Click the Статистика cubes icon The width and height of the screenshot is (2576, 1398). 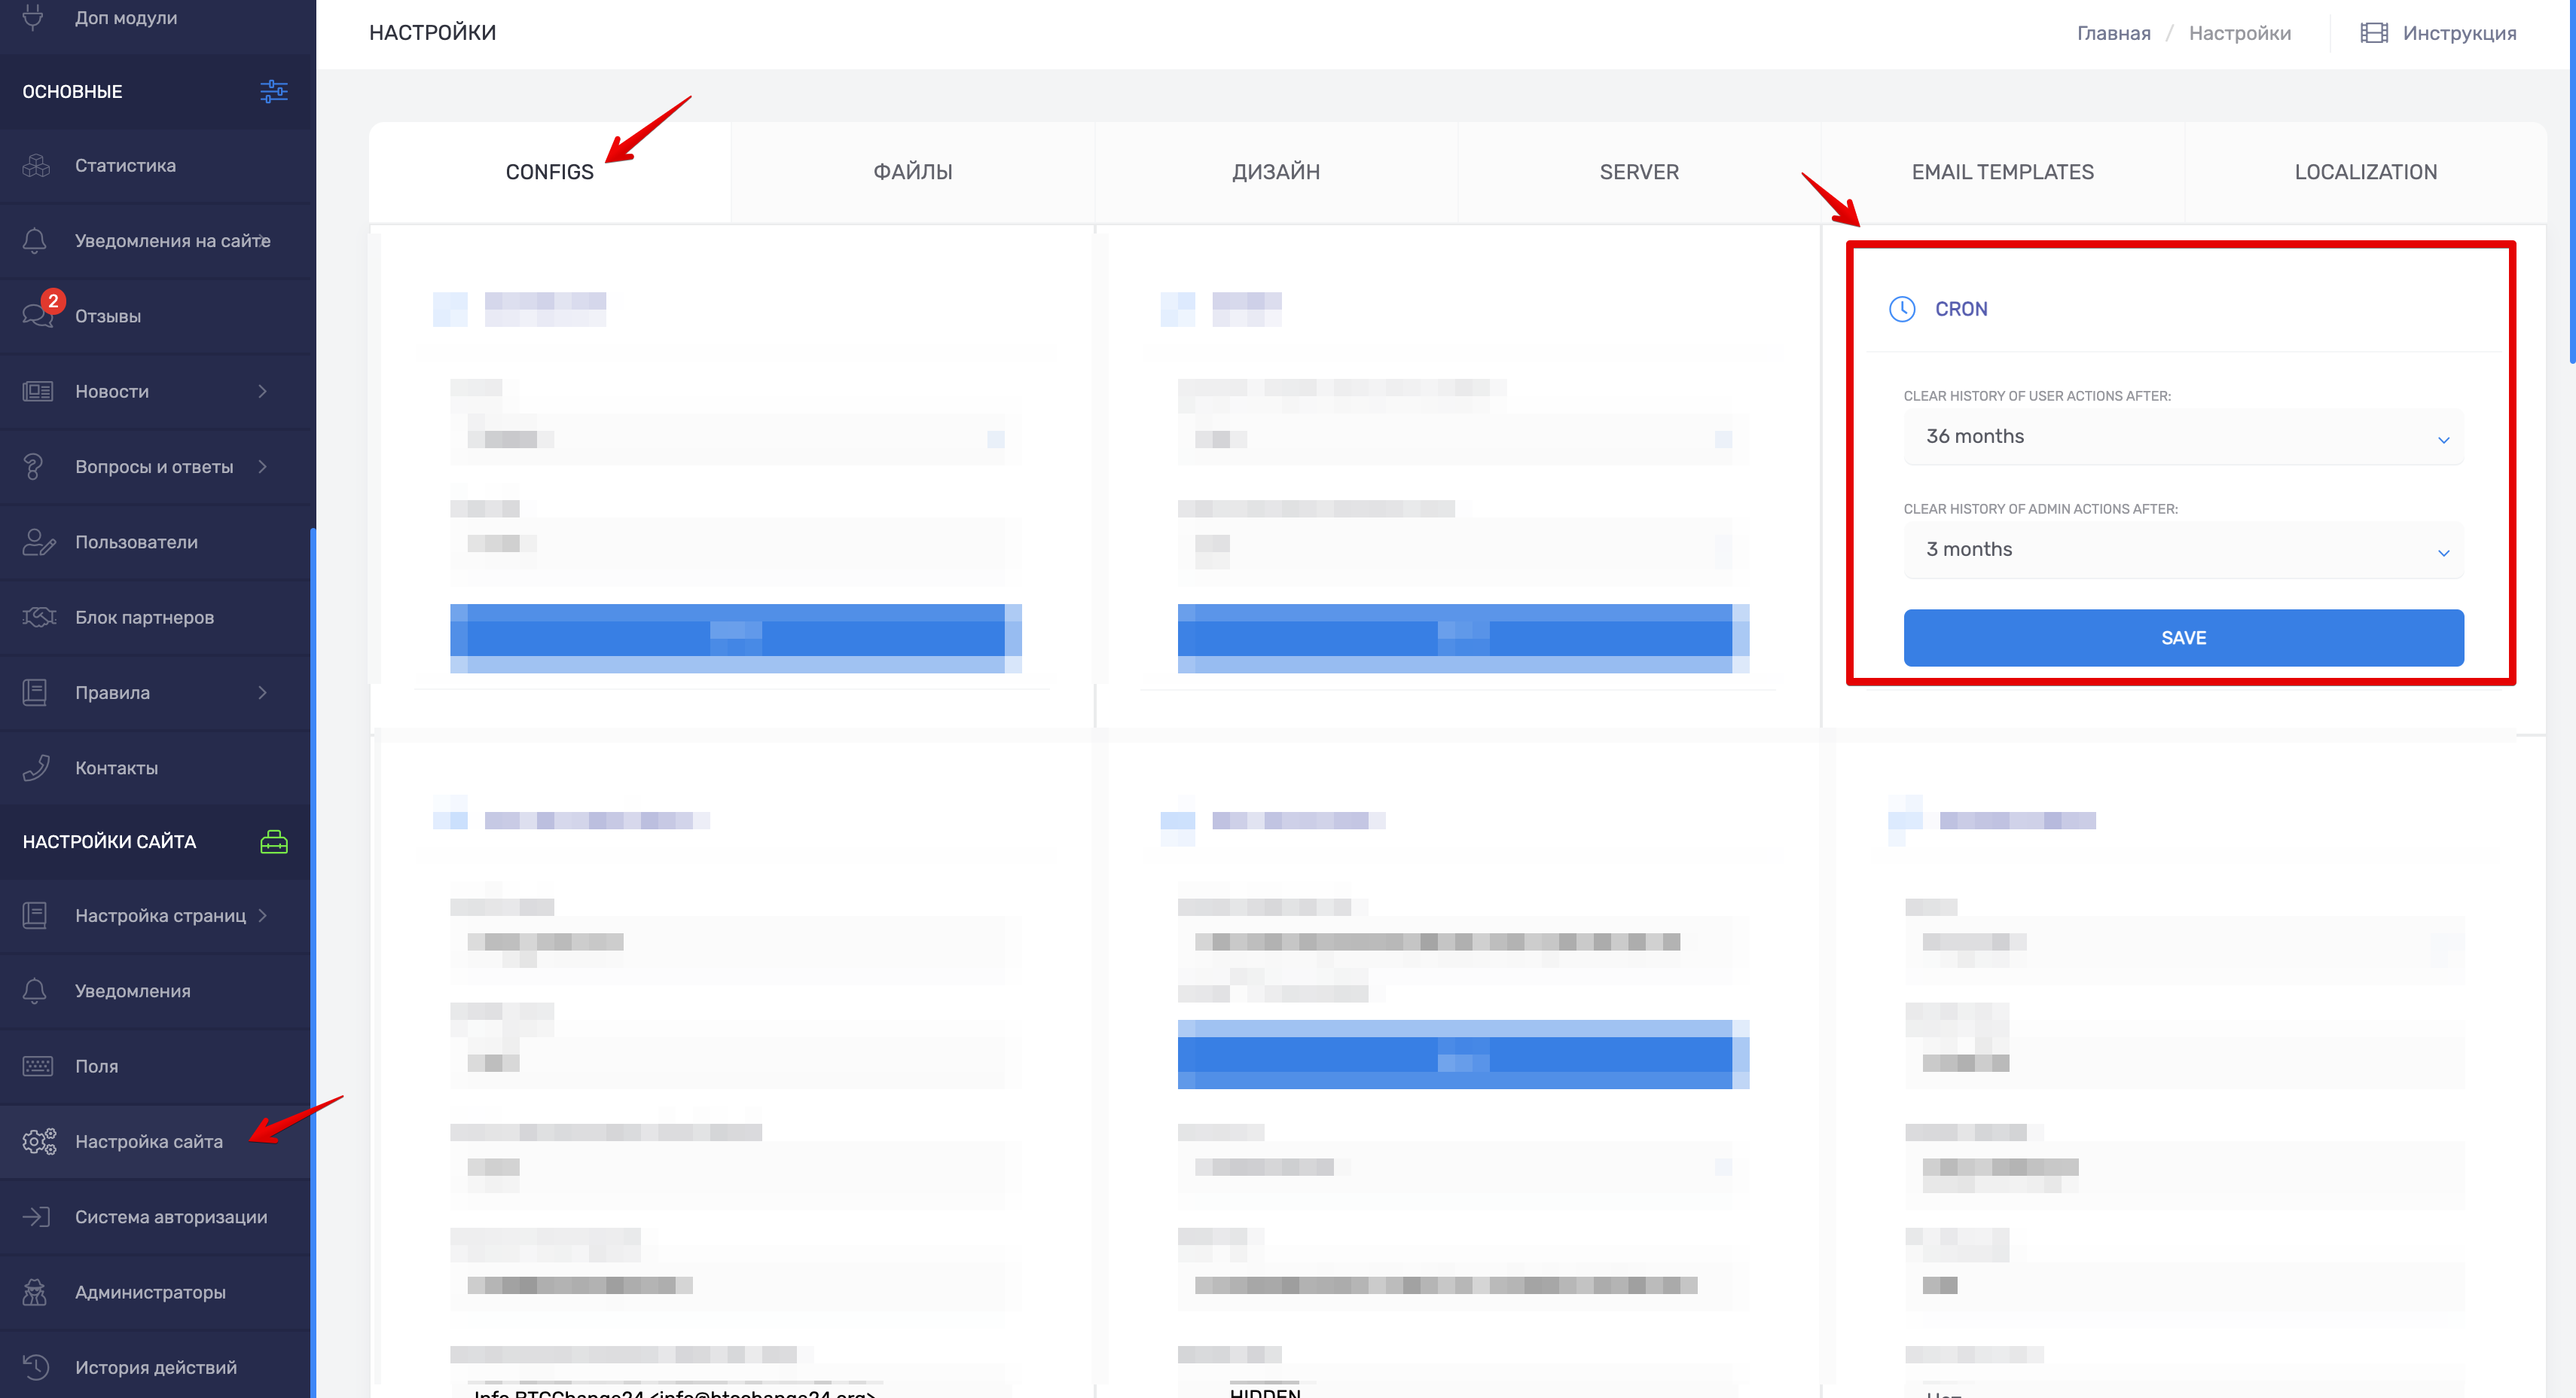(x=36, y=166)
